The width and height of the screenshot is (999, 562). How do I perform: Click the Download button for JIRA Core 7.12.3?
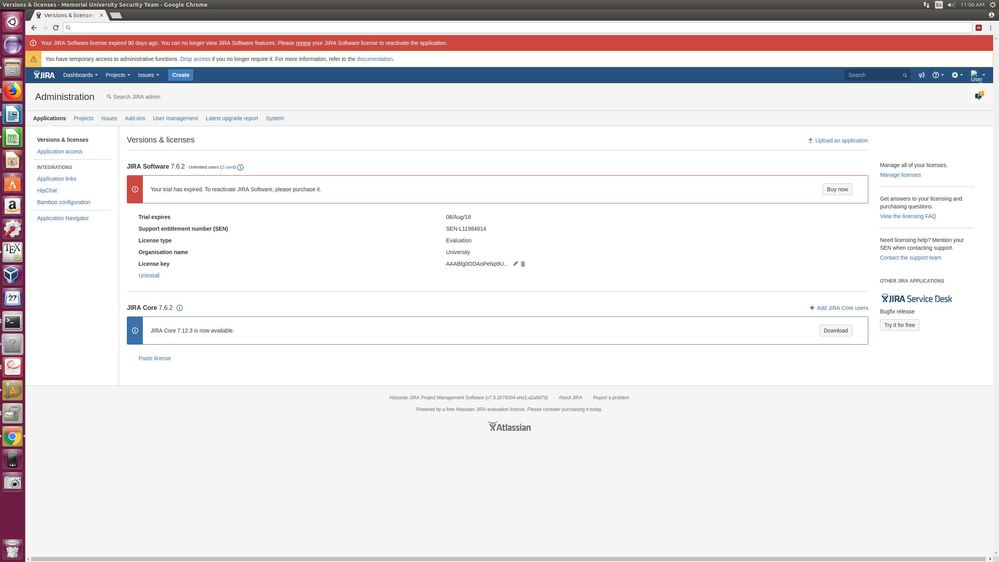(835, 331)
